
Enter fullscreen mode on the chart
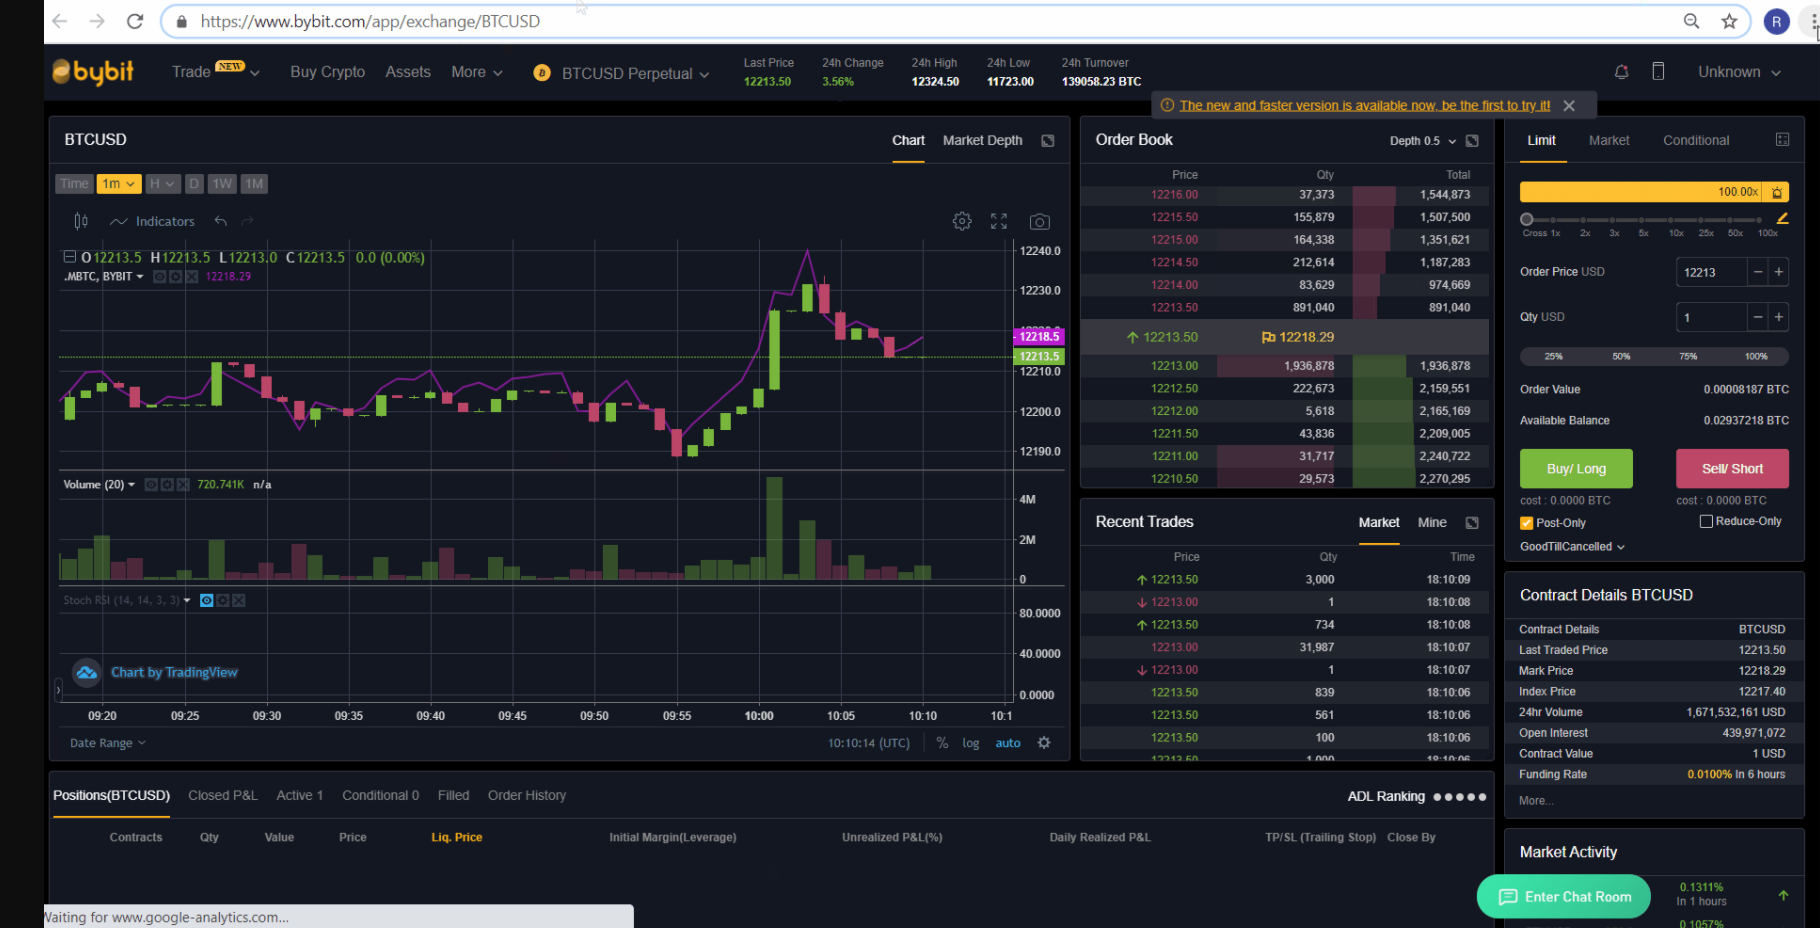click(x=998, y=220)
